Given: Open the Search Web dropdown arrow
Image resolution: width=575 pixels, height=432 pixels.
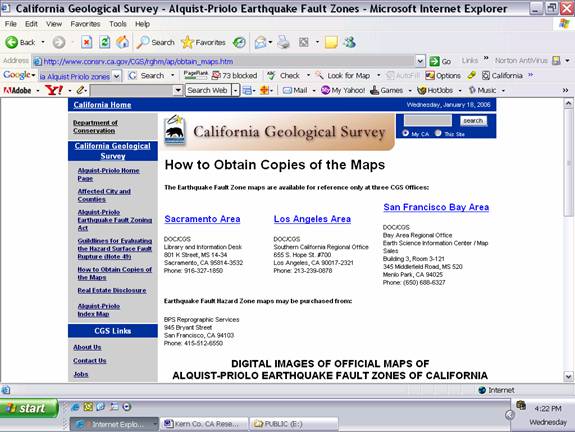Looking at the screenshot, I should 236,90.
